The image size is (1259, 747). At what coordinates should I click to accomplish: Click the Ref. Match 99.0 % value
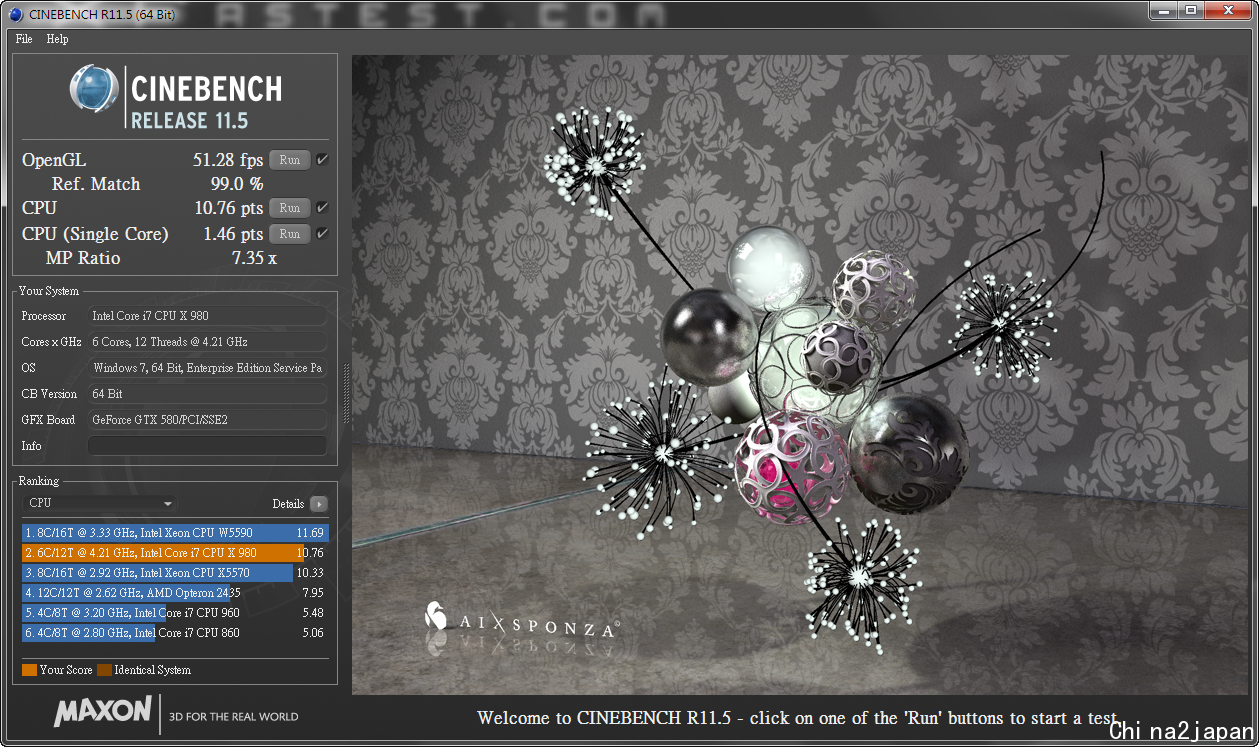[237, 184]
